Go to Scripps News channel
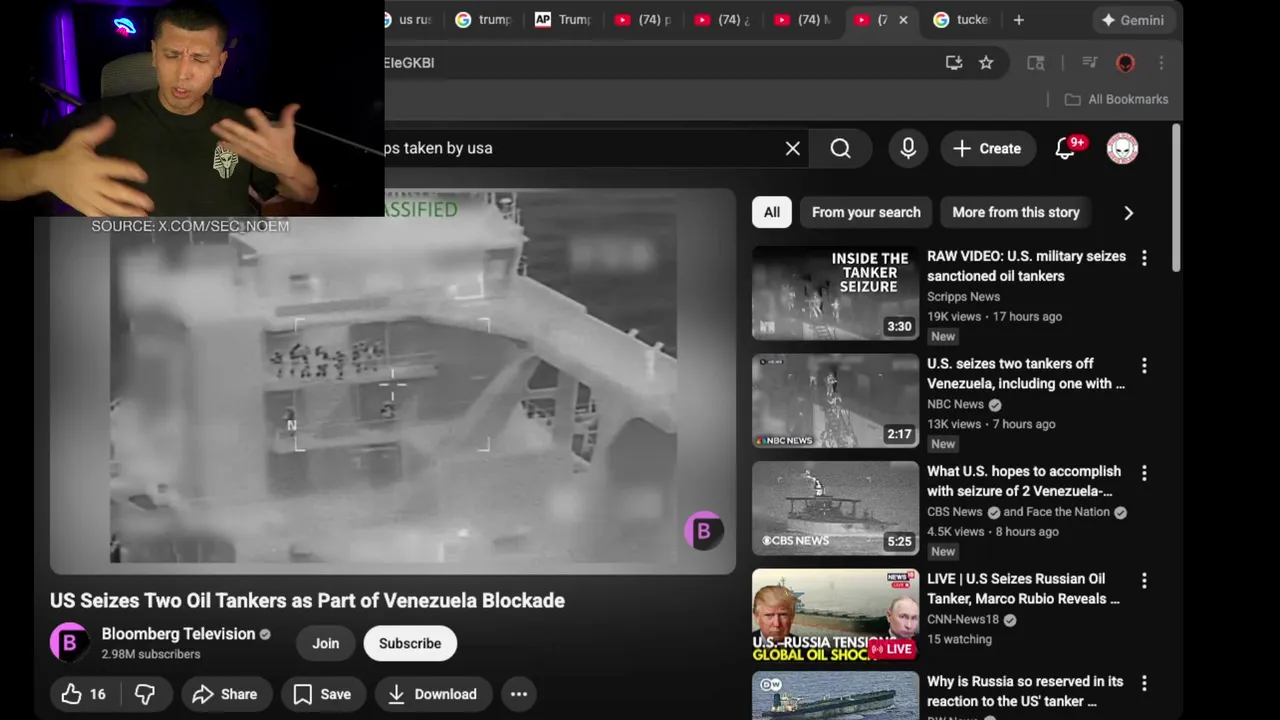 click(963, 297)
